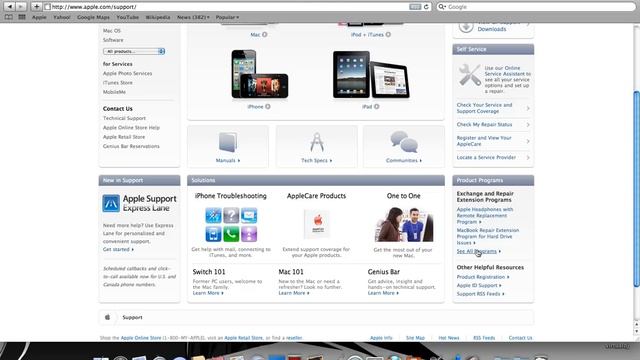Expand Check Your Service and Support Coverage

(493, 108)
